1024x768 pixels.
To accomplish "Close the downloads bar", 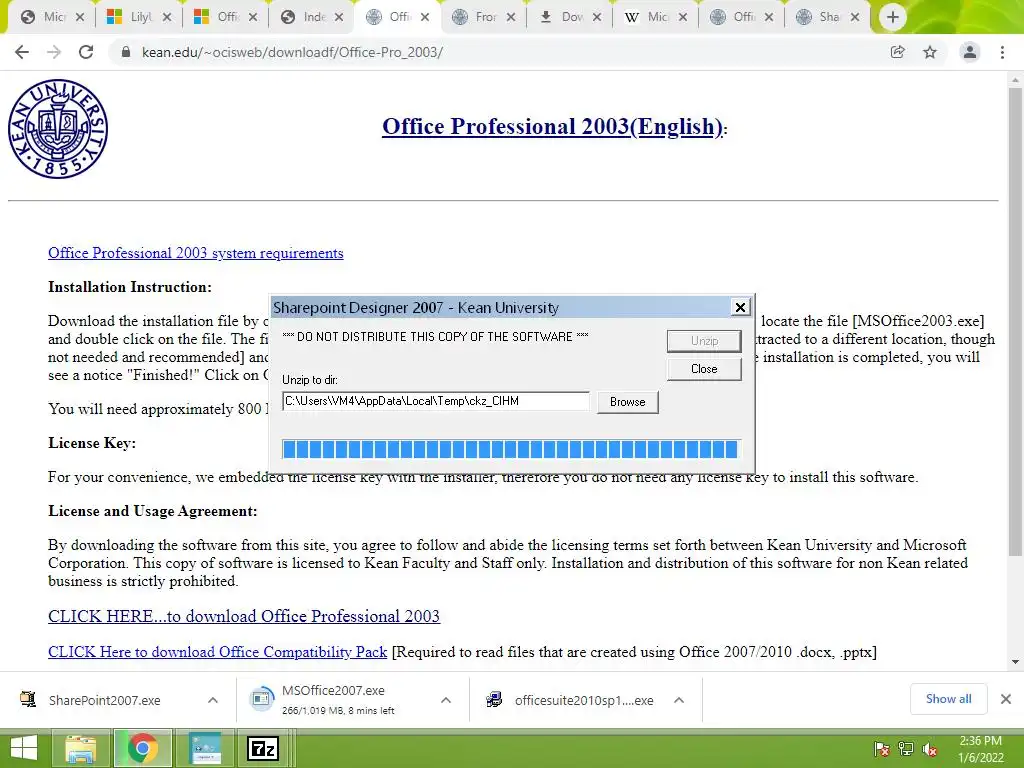I will [x=1006, y=699].
